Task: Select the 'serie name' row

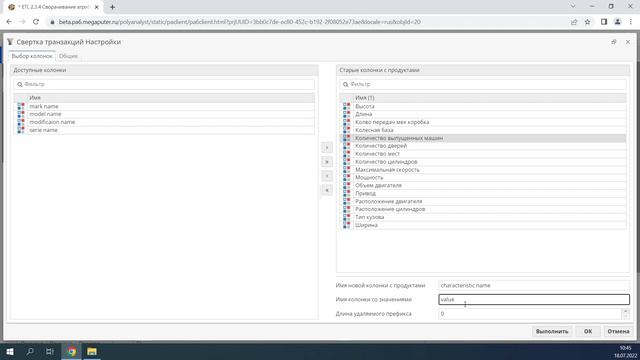Action: pos(164,130)
